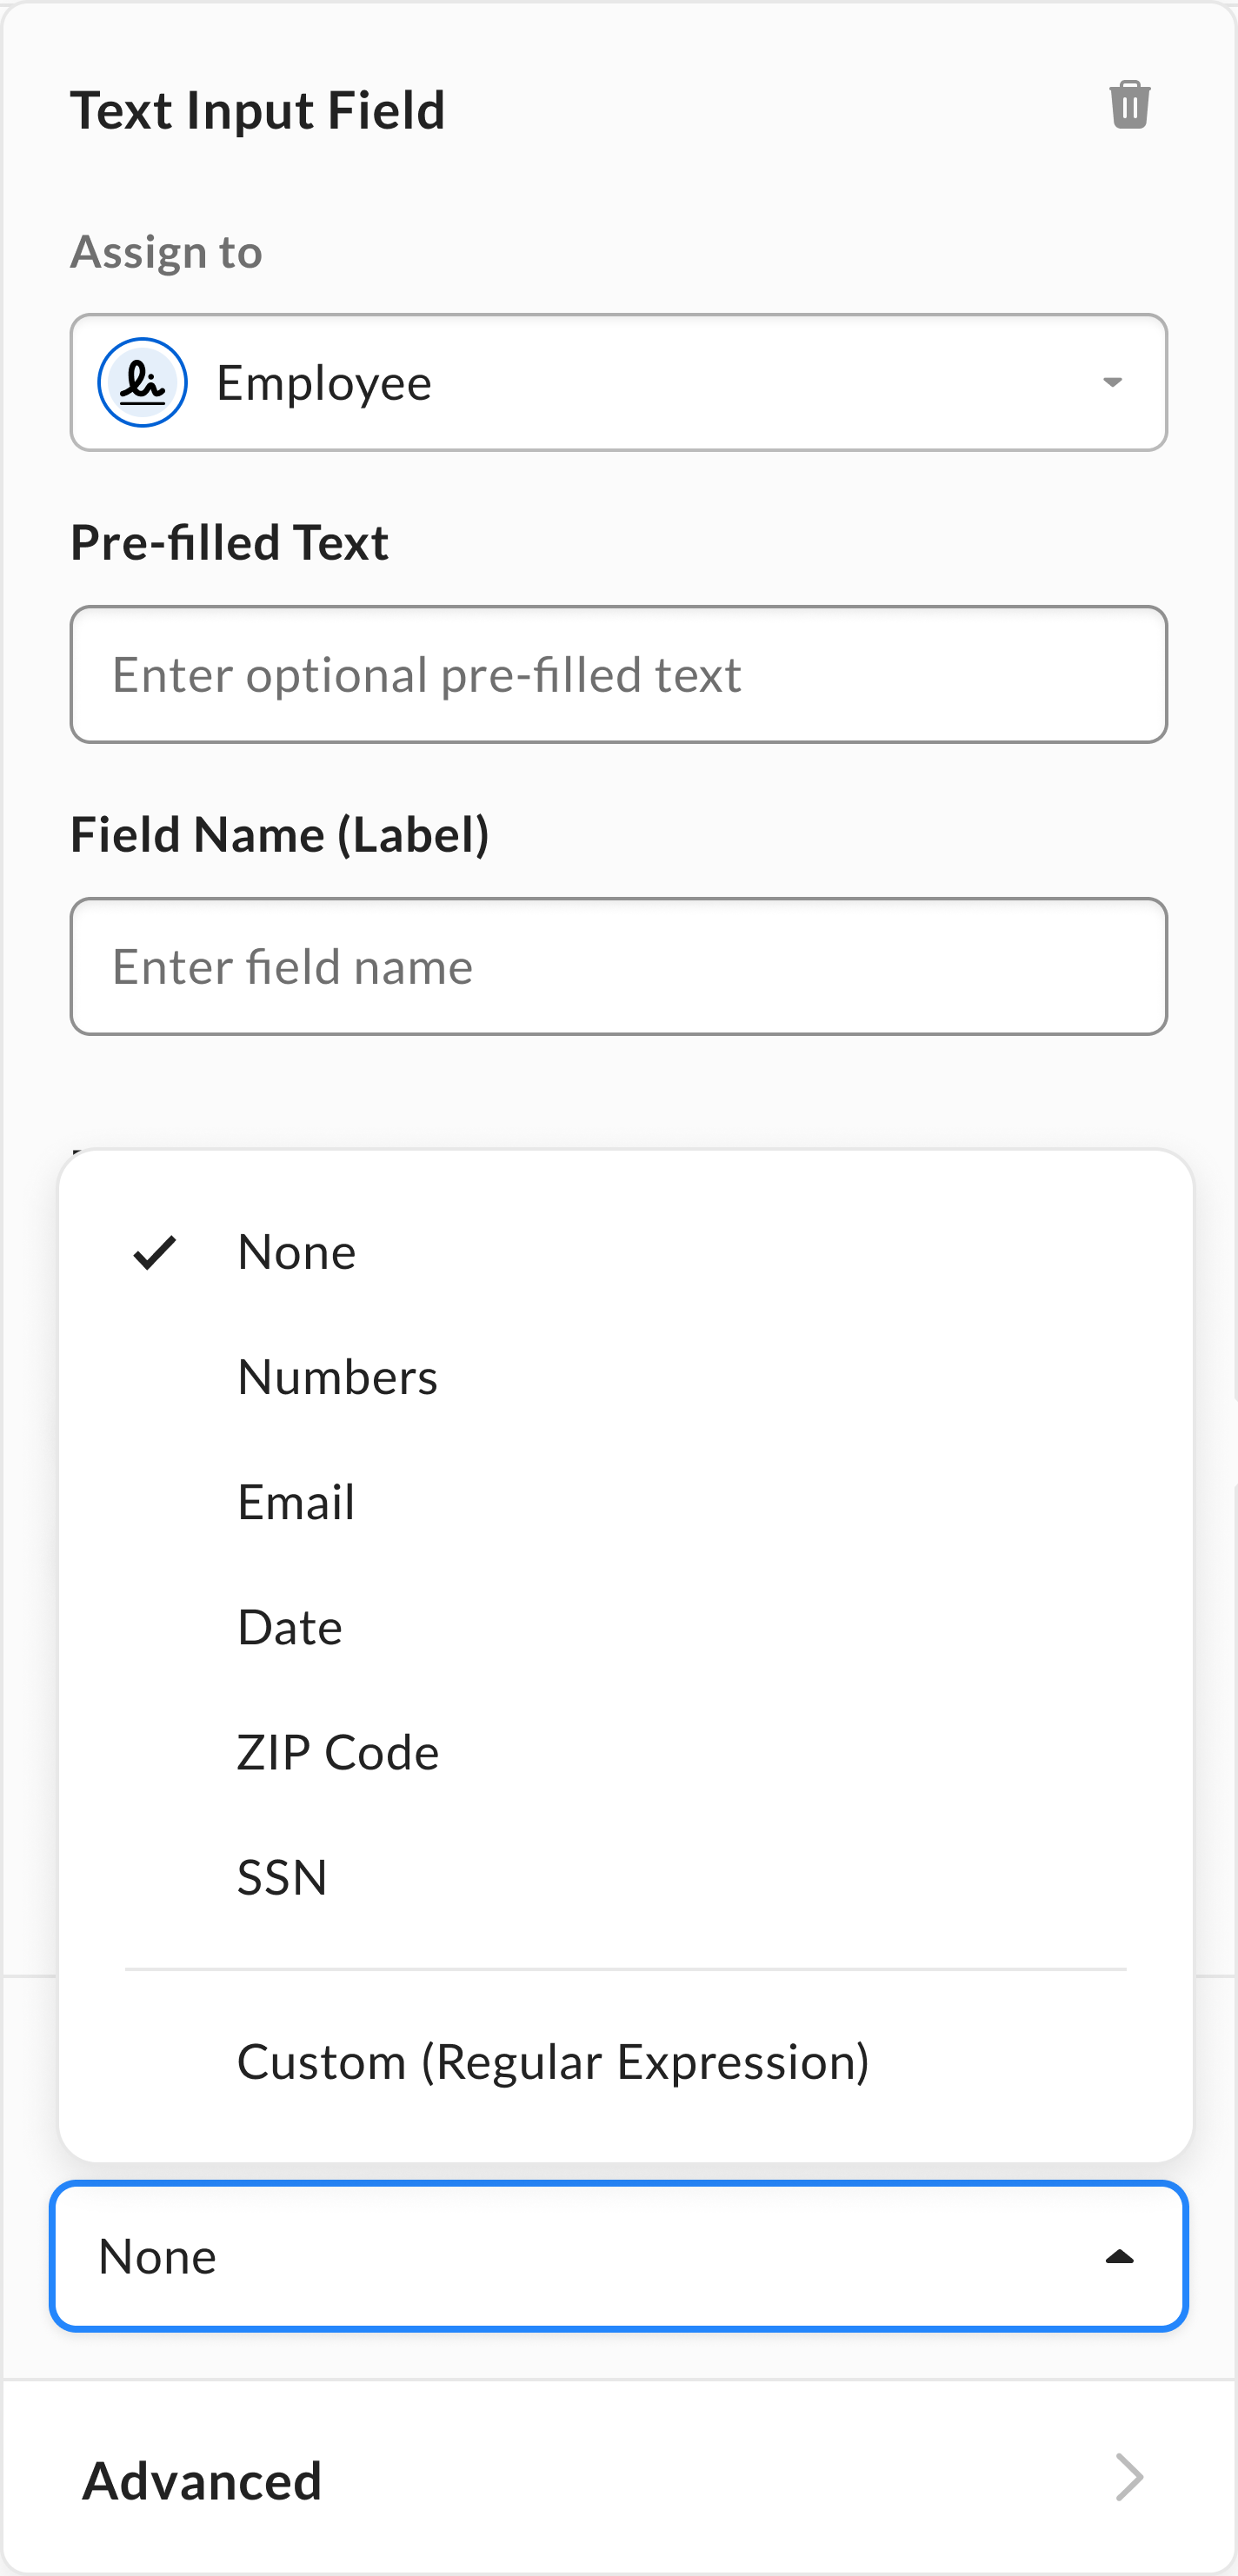Select SSN from the list
The height and width of the screenshot is (2576, 1238).
[282, 1877]
